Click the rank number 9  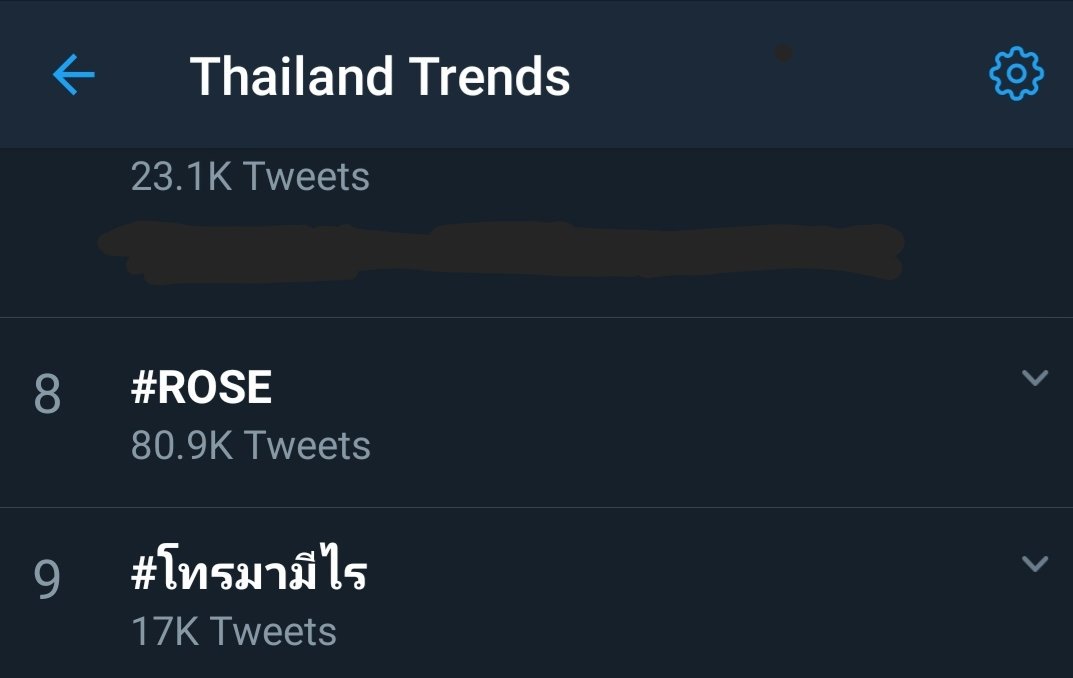tap(47, 579)
